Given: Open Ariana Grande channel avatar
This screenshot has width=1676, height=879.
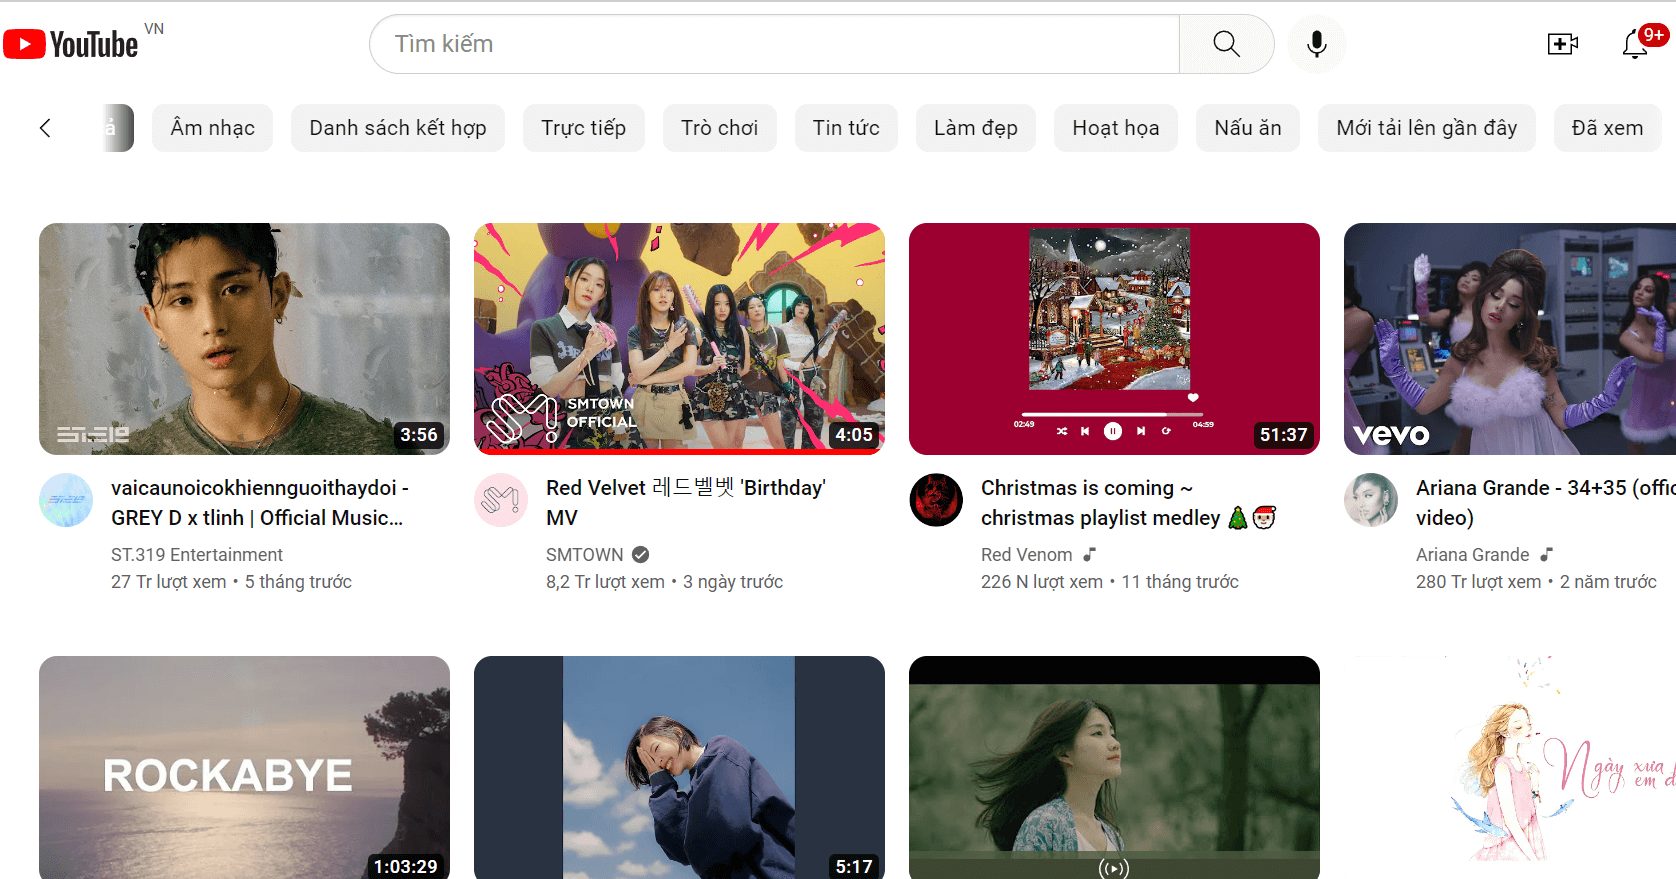Looking at the screenshot, I should pyautogui.click(x=1371, y=500).
